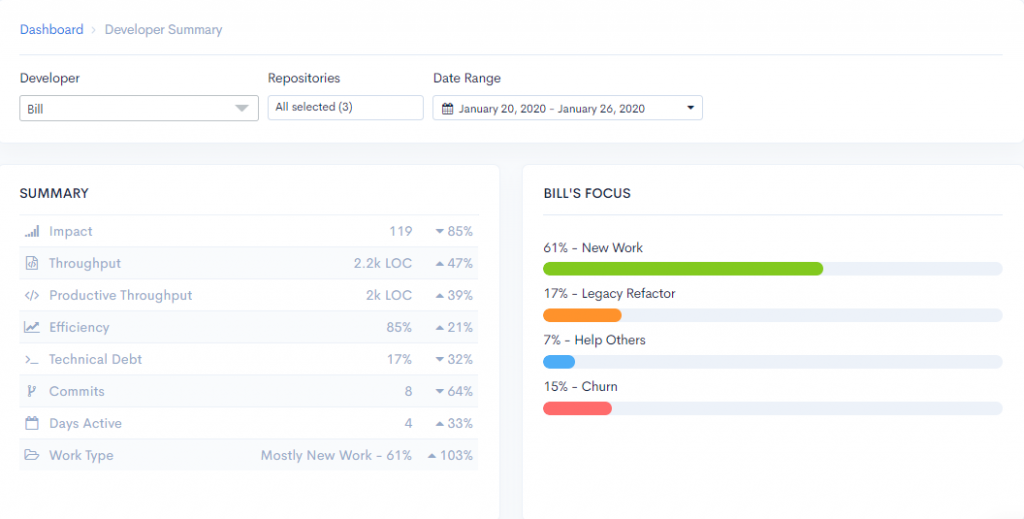1024x519 pixels.
Task: Click the calendar icon in Date Range field
Action: 447,109
